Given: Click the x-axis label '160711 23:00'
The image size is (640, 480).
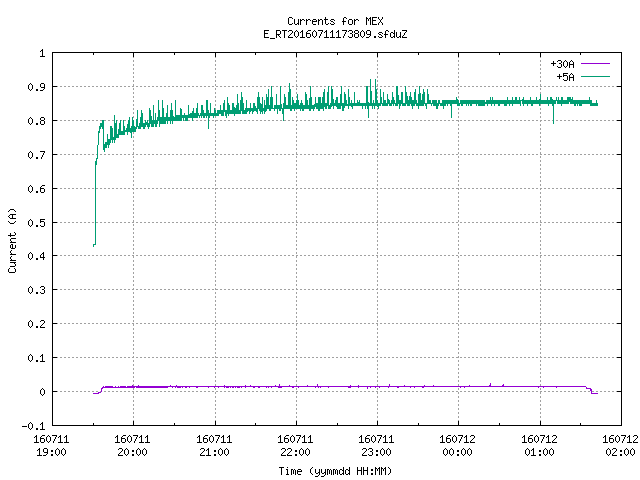Looking at the screenshot, I should [x=376, y=445].
